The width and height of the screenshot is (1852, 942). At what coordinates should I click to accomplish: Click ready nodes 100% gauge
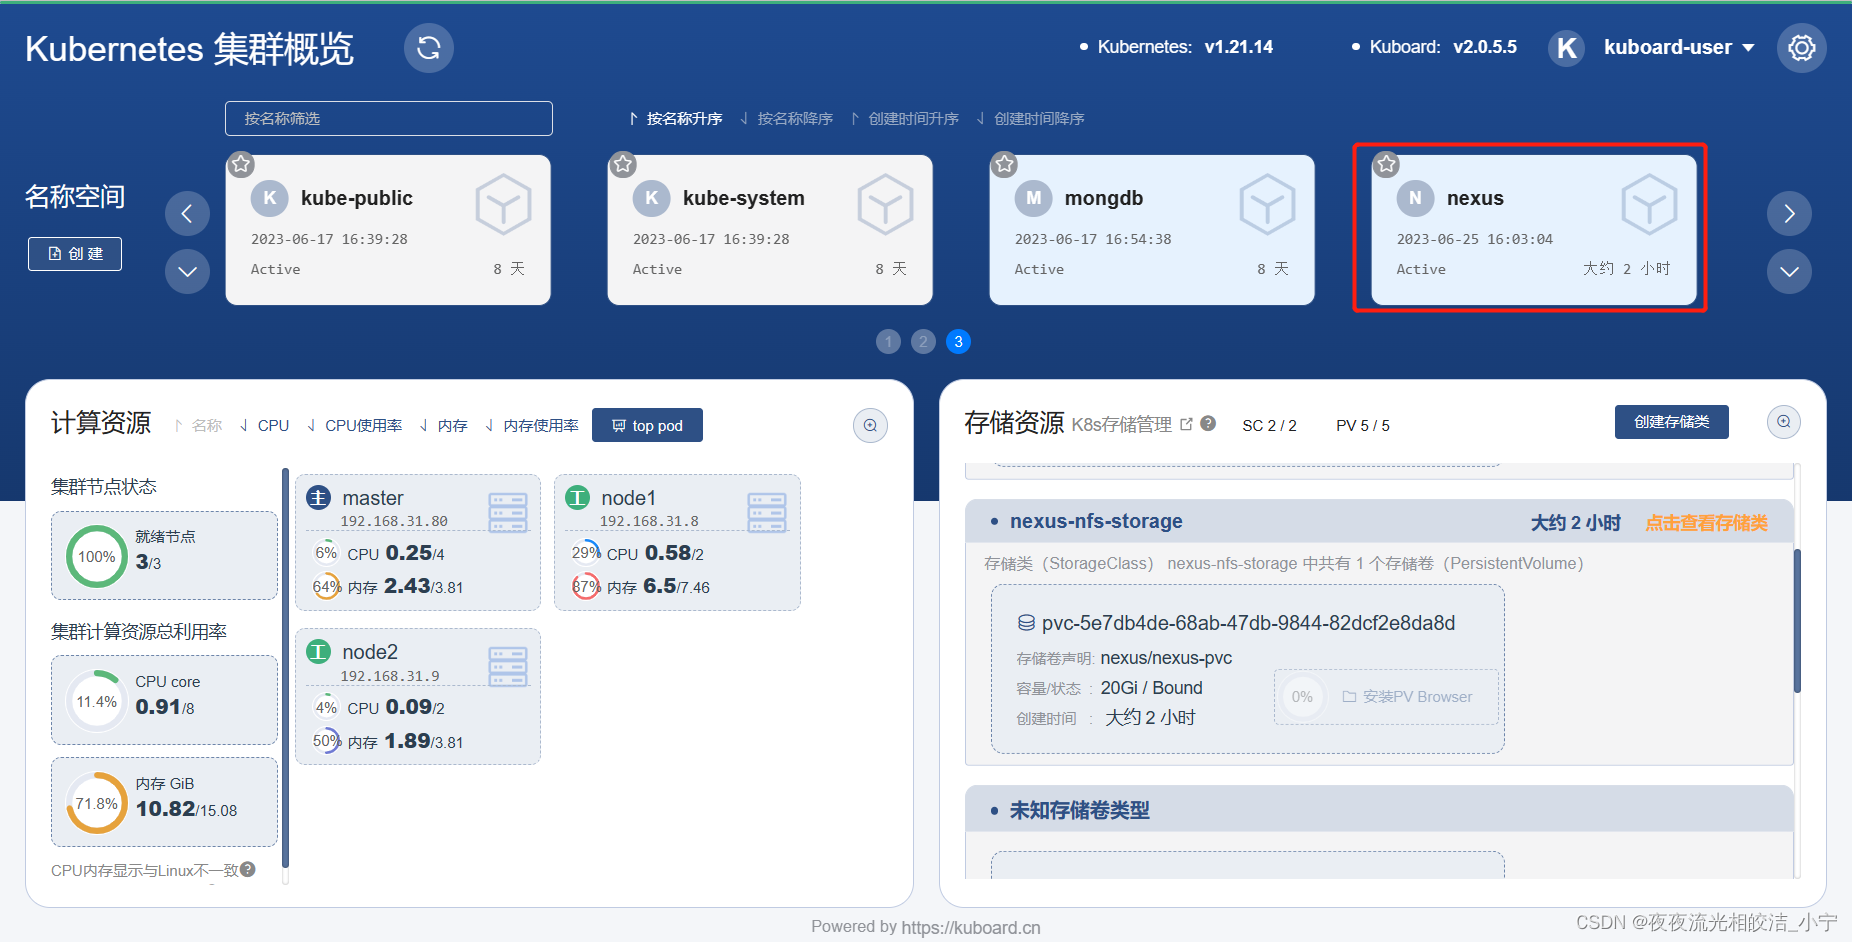pos(97,557)
